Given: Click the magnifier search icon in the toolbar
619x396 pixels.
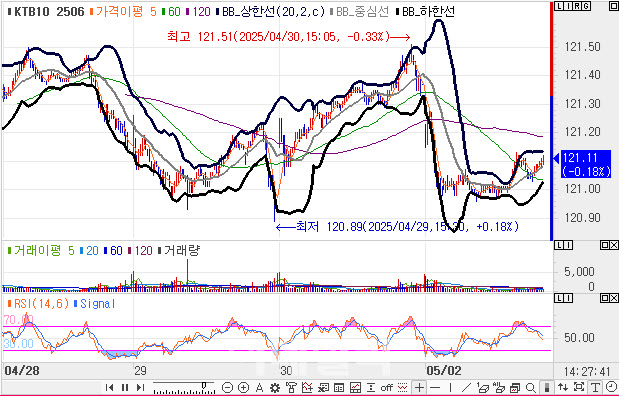Looking at the screenshot, I should [x=531, y=388].
